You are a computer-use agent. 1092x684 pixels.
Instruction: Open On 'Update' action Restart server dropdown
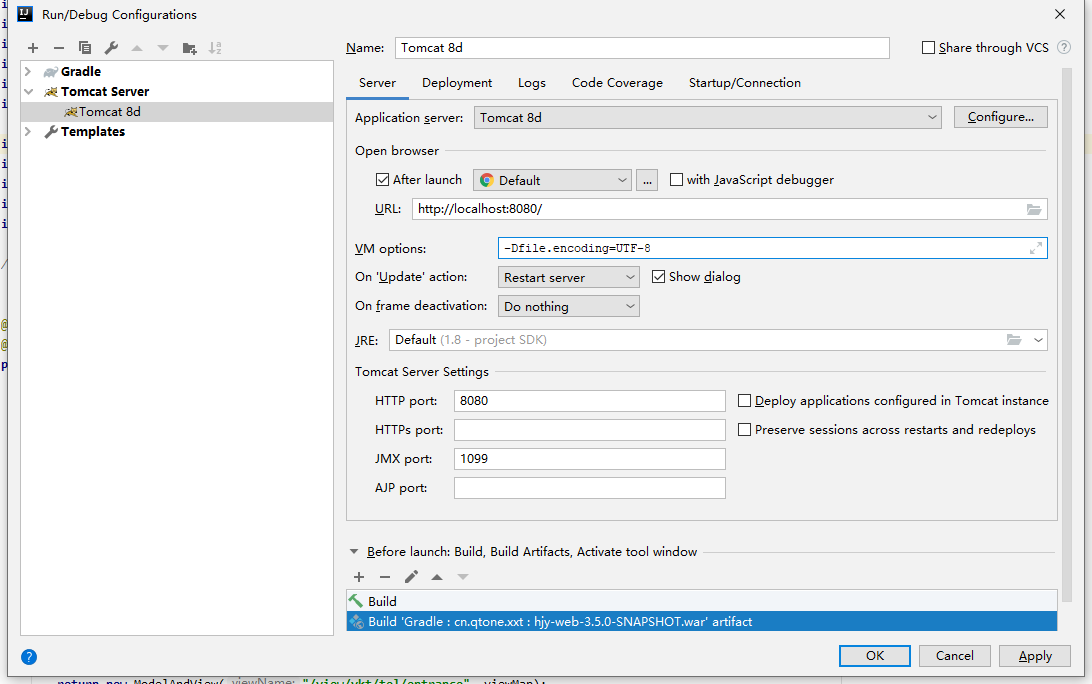pyautogui.click(x=568, y=277)
